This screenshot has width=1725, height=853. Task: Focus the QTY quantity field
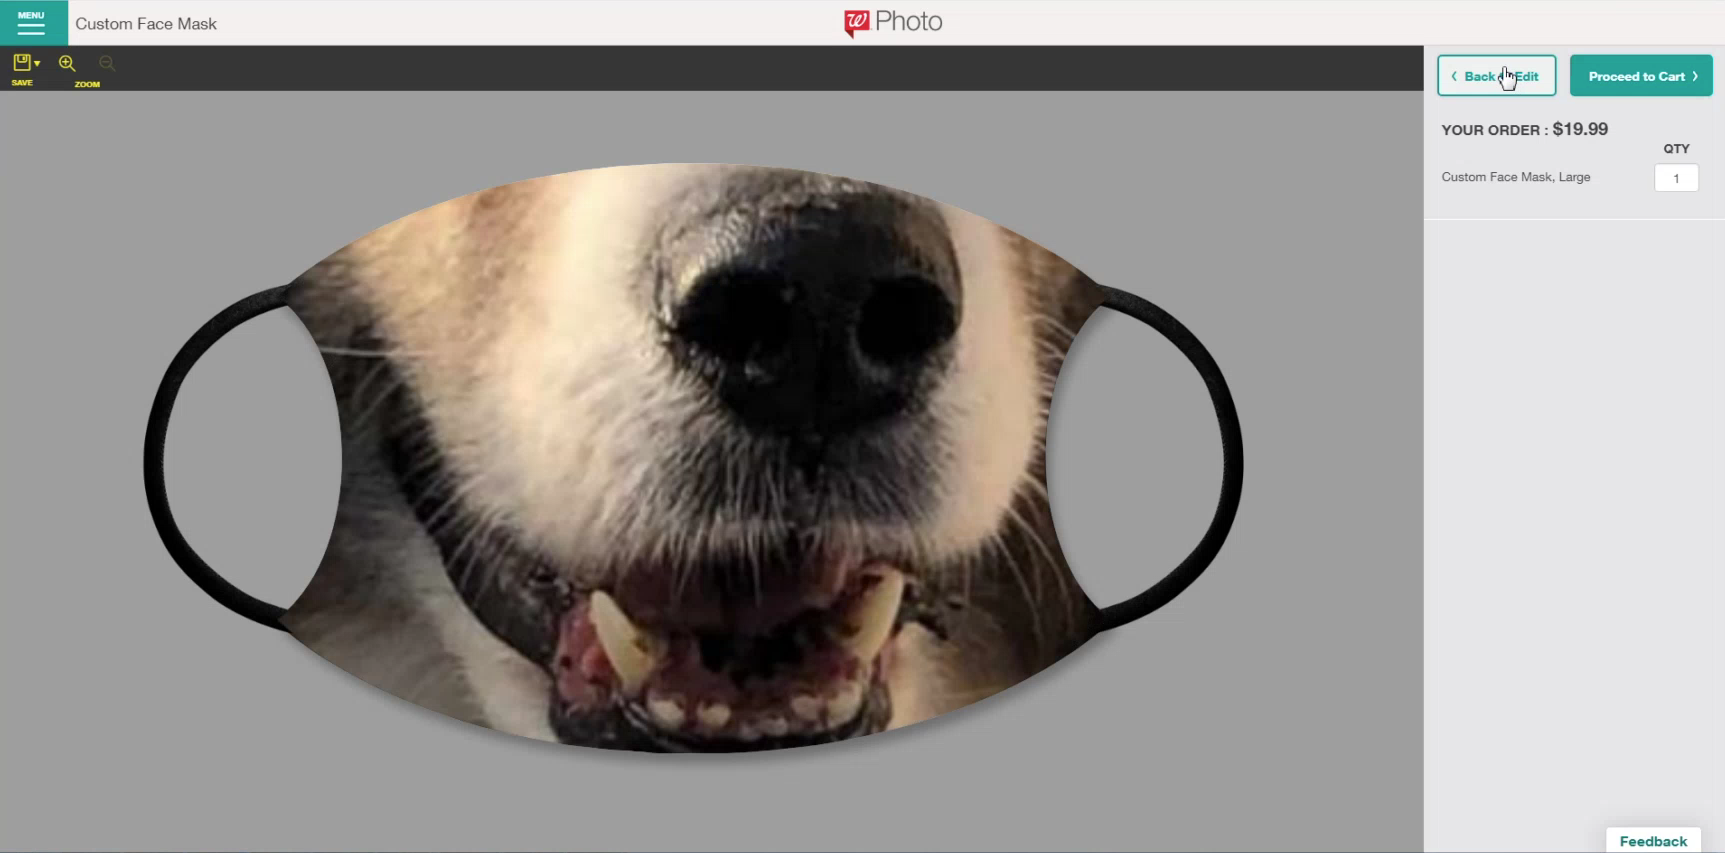coord(1676,178)
